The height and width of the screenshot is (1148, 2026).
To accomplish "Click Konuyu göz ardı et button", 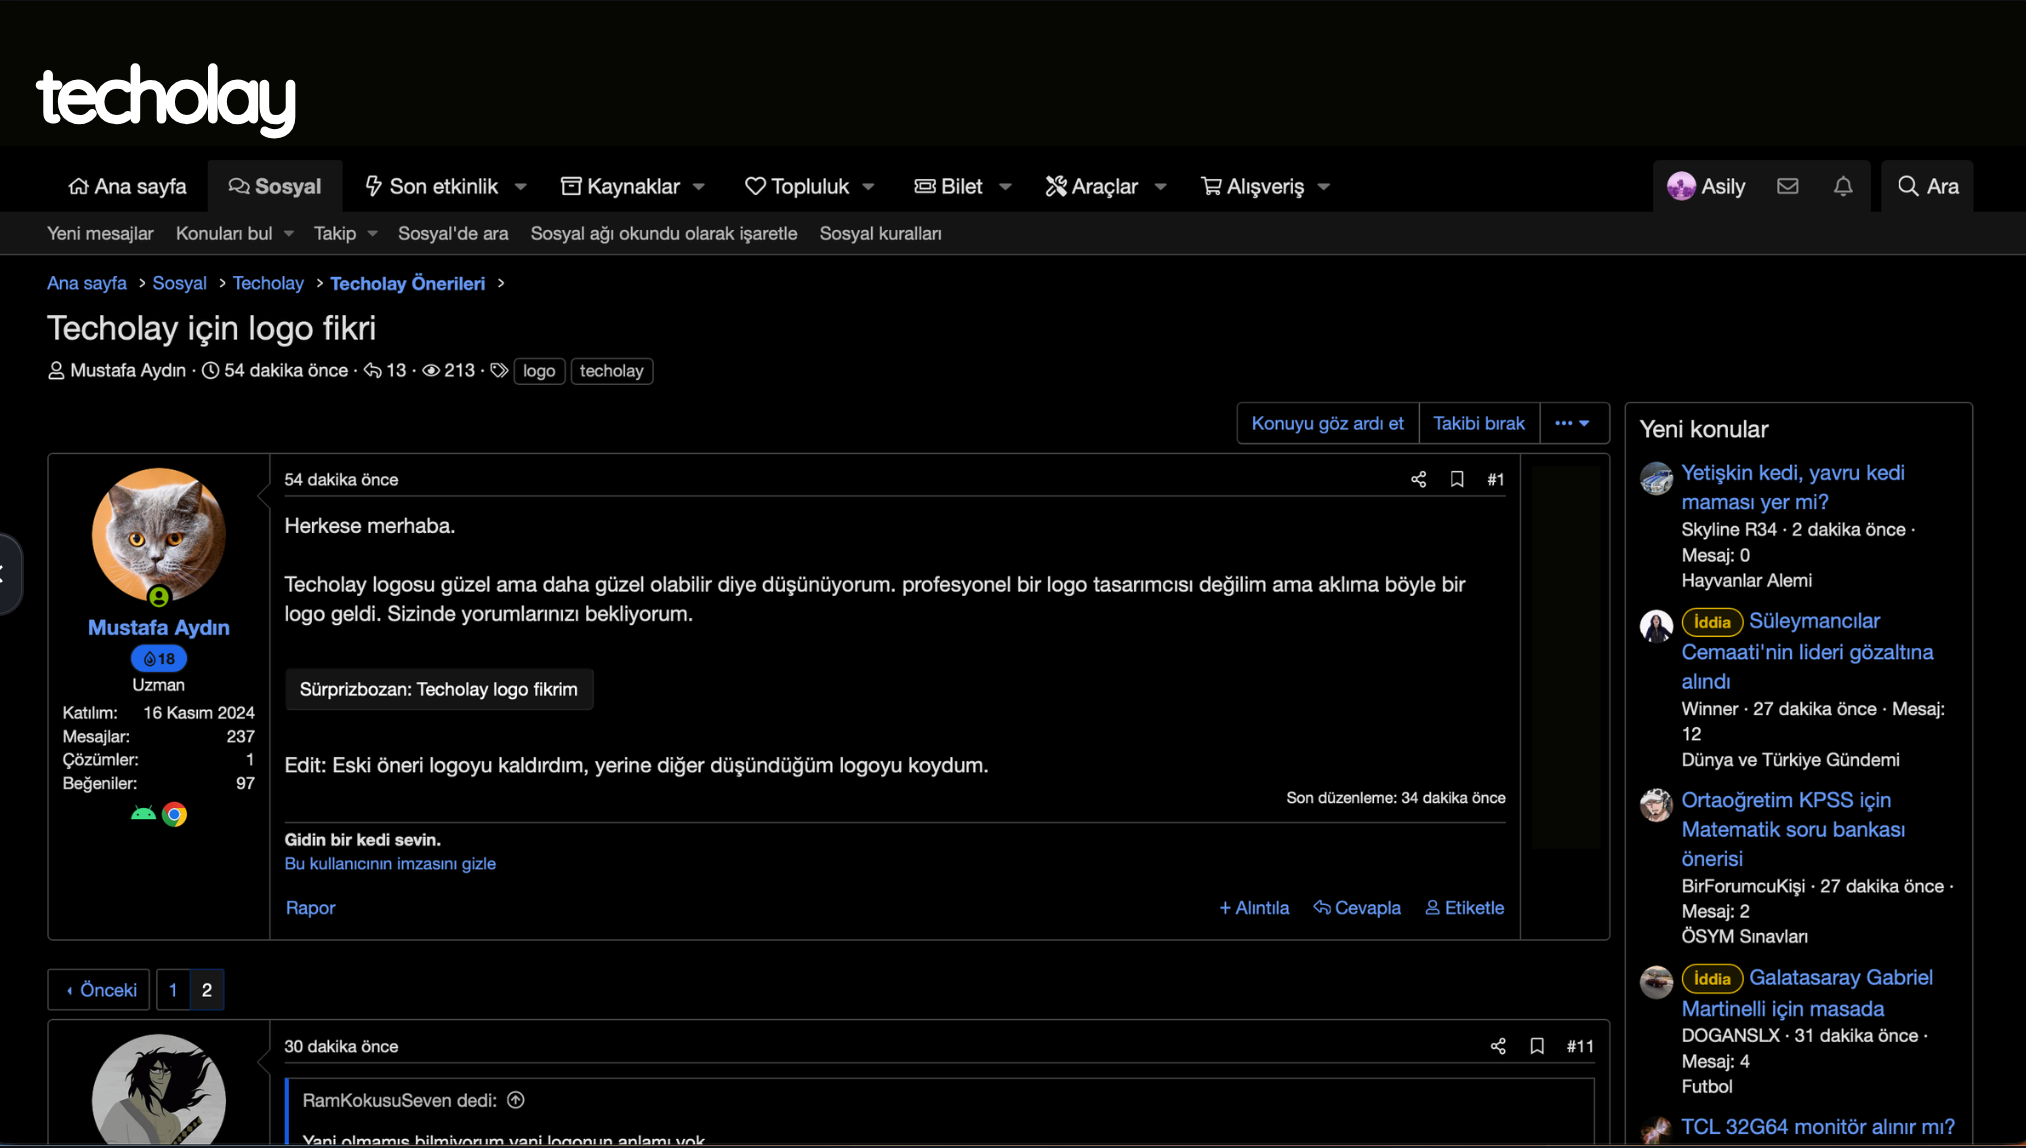I will [1327, 423].
